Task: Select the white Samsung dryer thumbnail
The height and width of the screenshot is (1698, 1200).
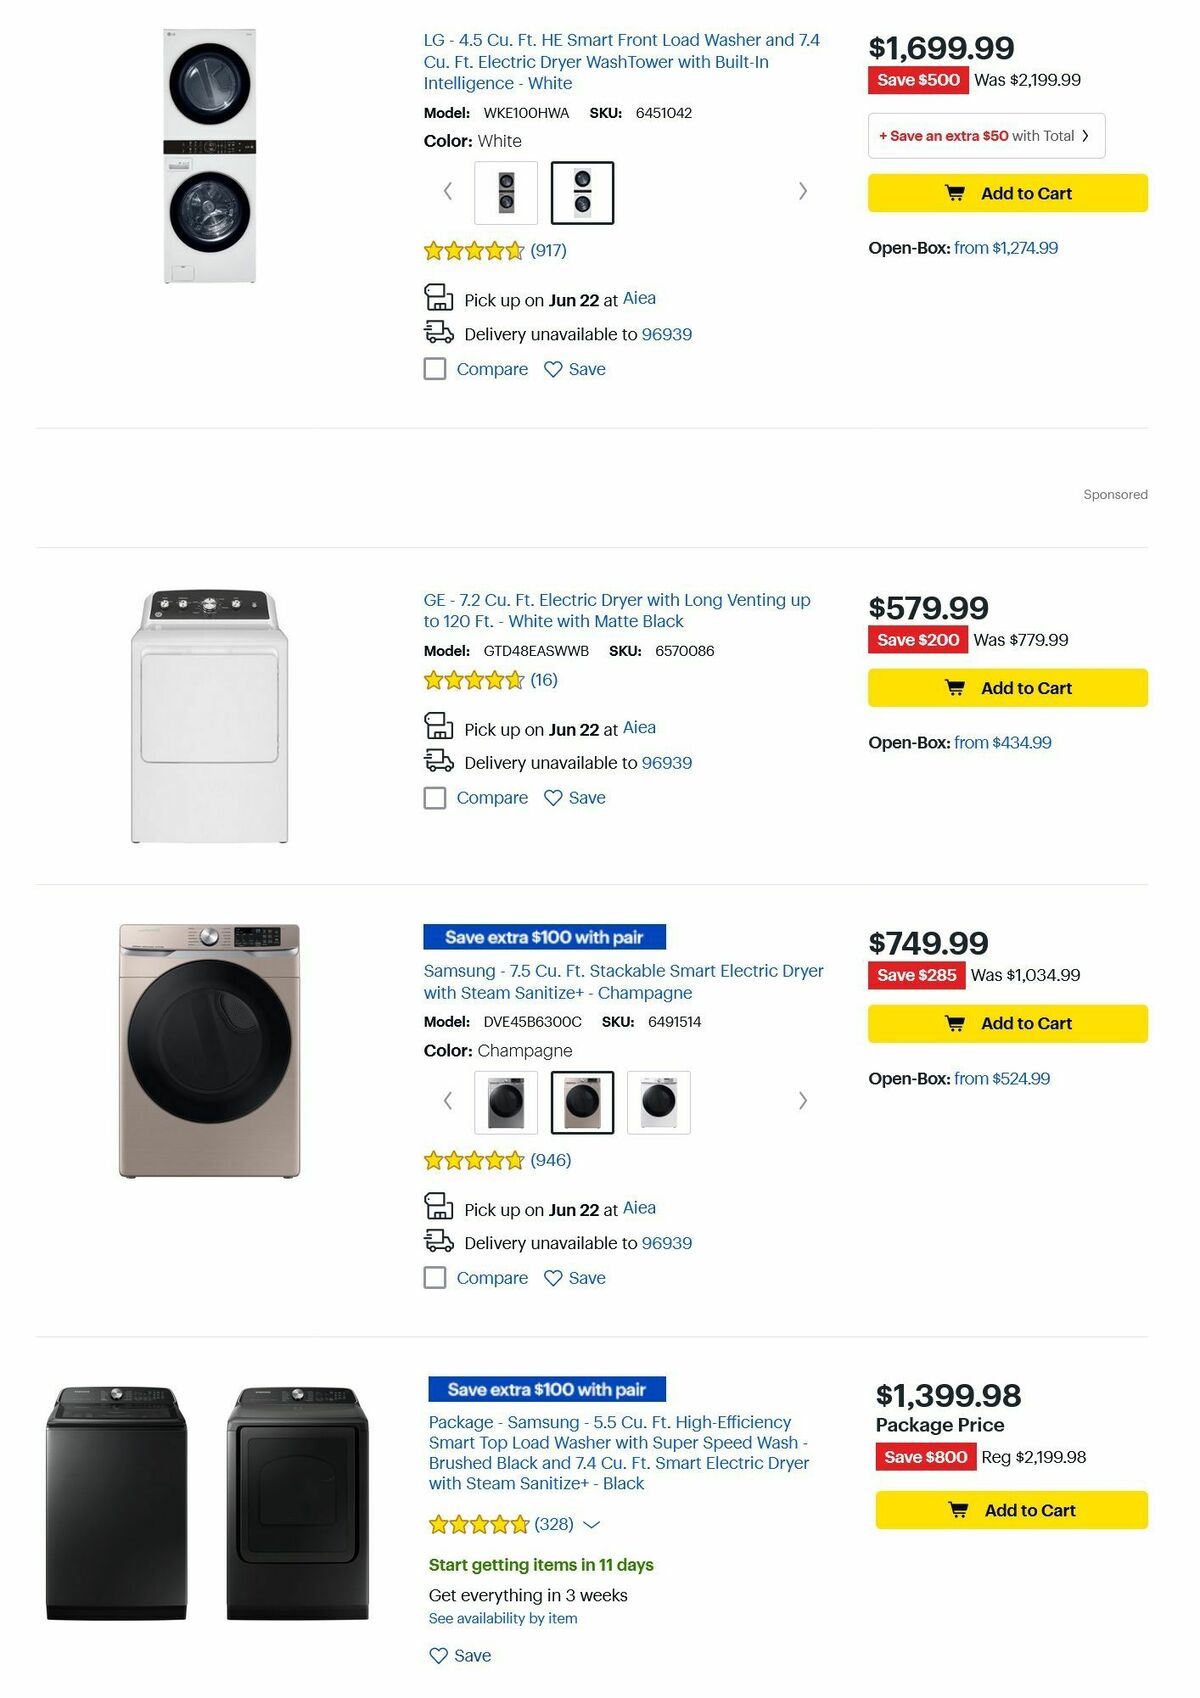Action: click(x=659, y=1102)
